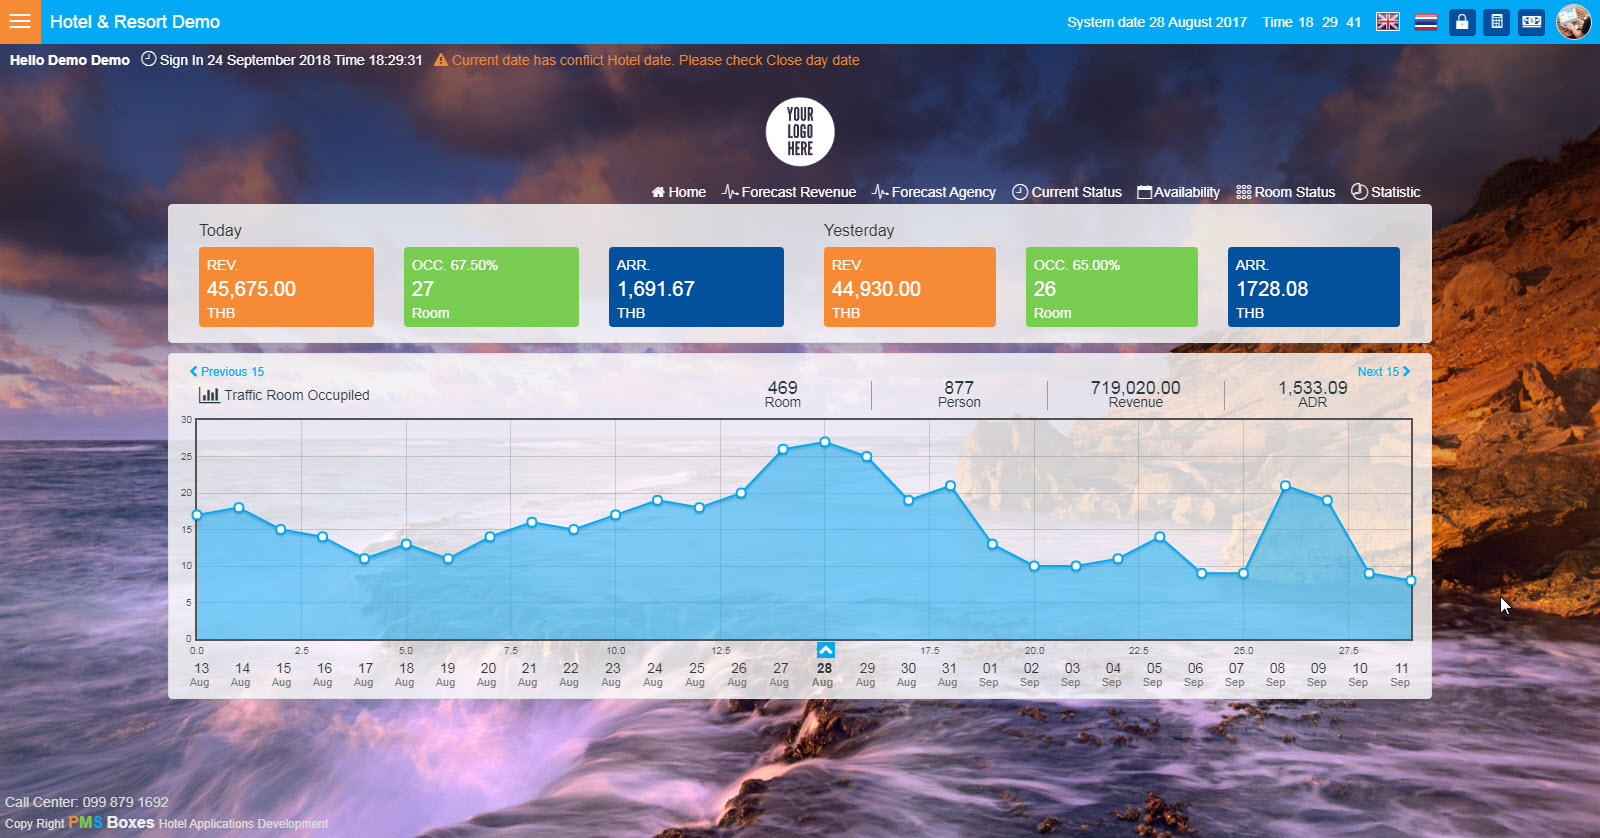This screenshot has width=1600, height=838.
Task: Open the Current Status page
Action: click(1067, 192)
